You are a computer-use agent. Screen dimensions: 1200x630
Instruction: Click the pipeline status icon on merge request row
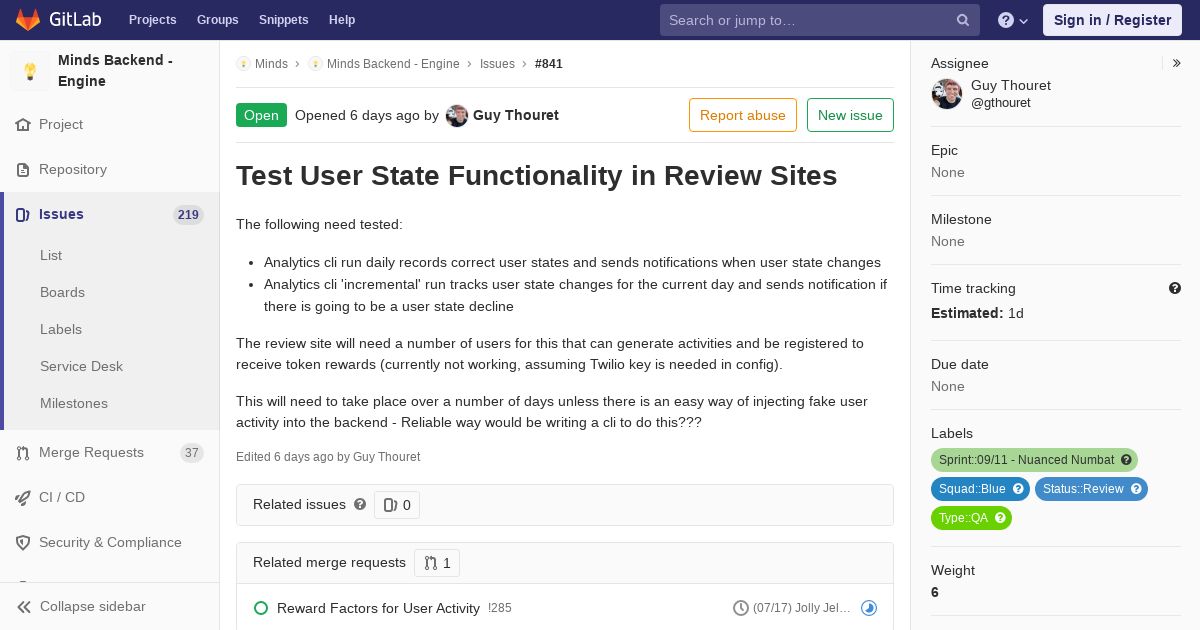click(x=869, y=608)
